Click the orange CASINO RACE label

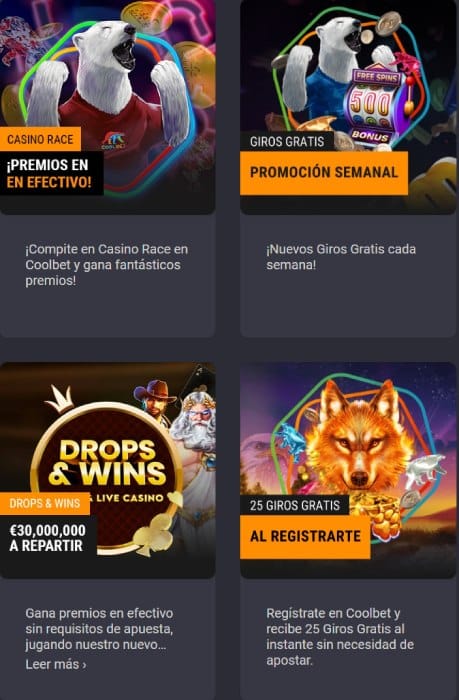(x=40, y=139)
